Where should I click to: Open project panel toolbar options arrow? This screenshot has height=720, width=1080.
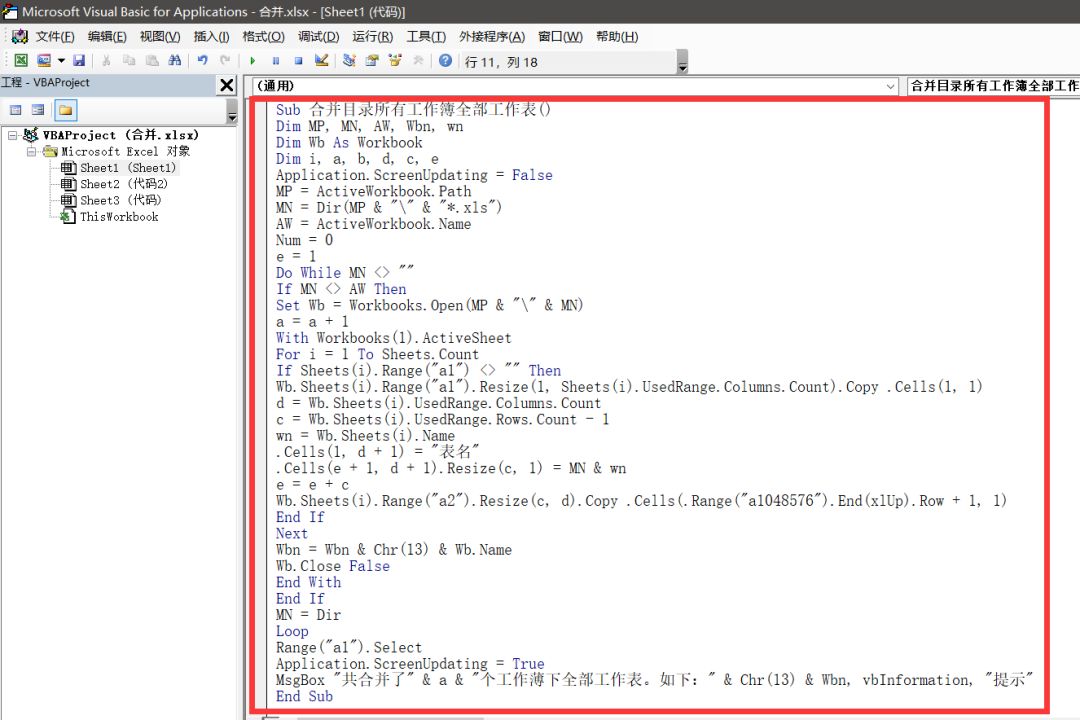(x=232, y=110)
